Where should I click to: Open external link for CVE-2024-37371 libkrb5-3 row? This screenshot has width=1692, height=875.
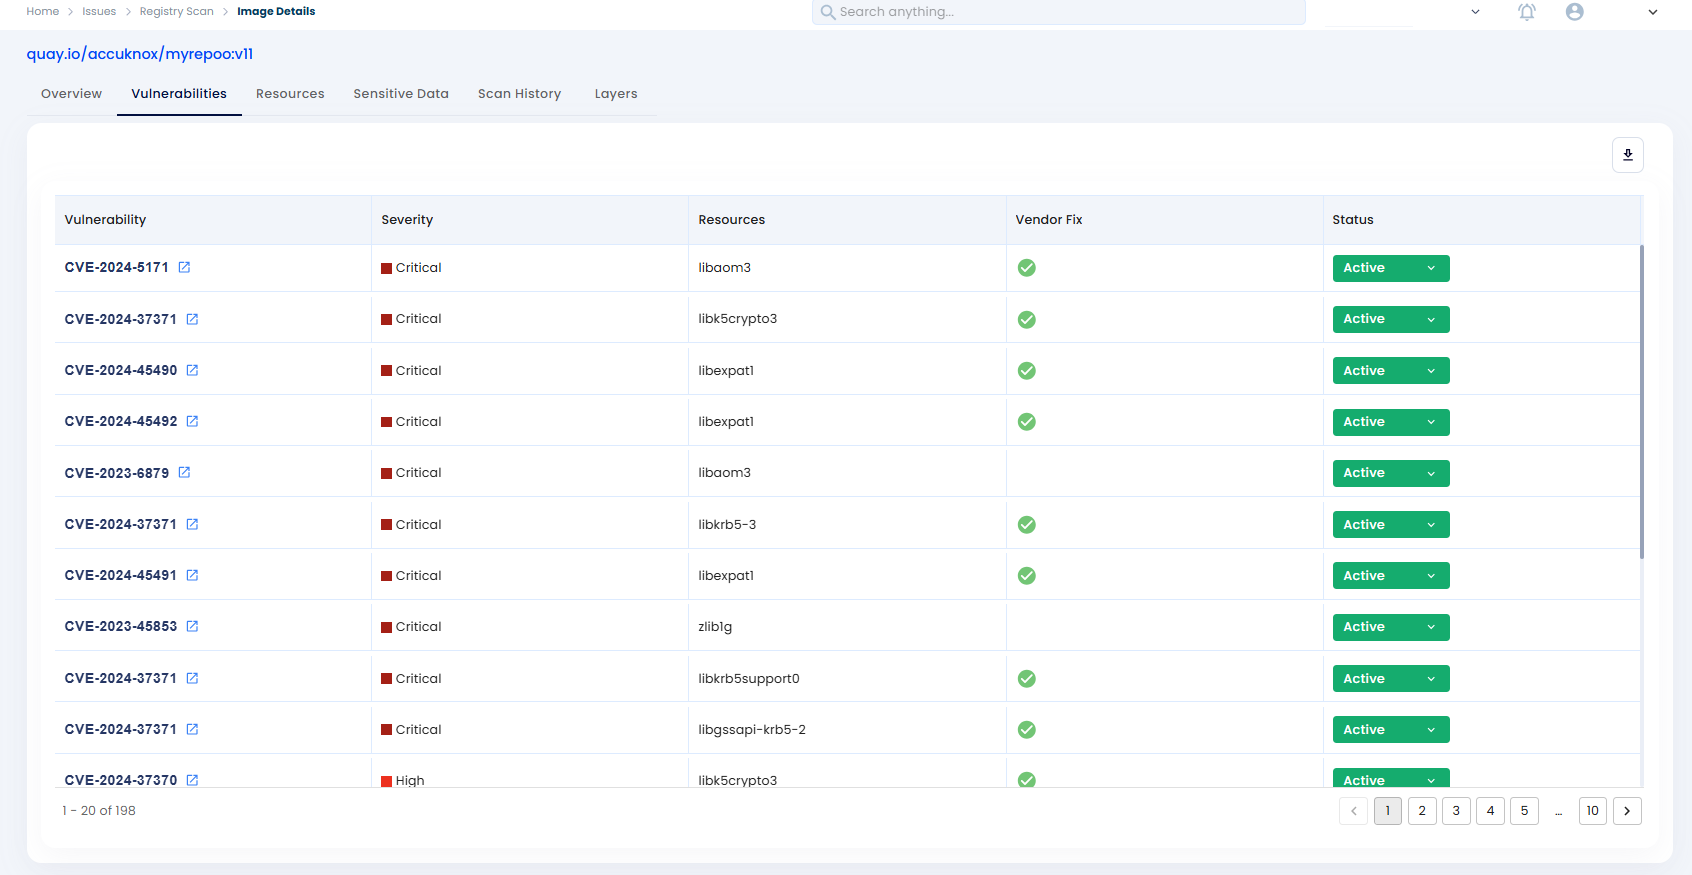click(x=192, y=524)
